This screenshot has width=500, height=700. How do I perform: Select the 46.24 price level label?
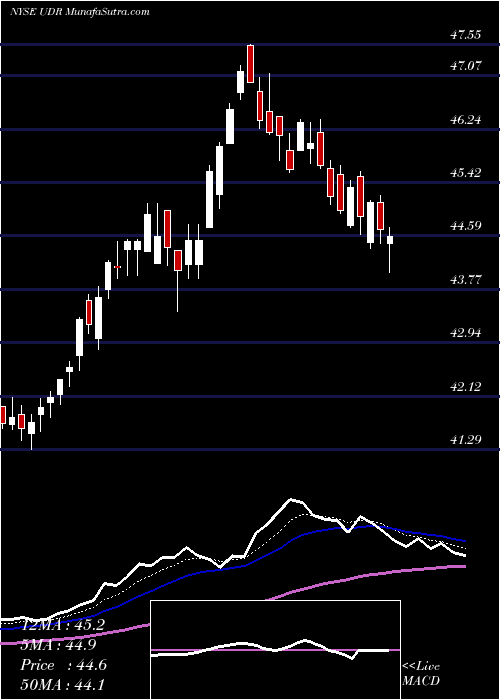466,120
